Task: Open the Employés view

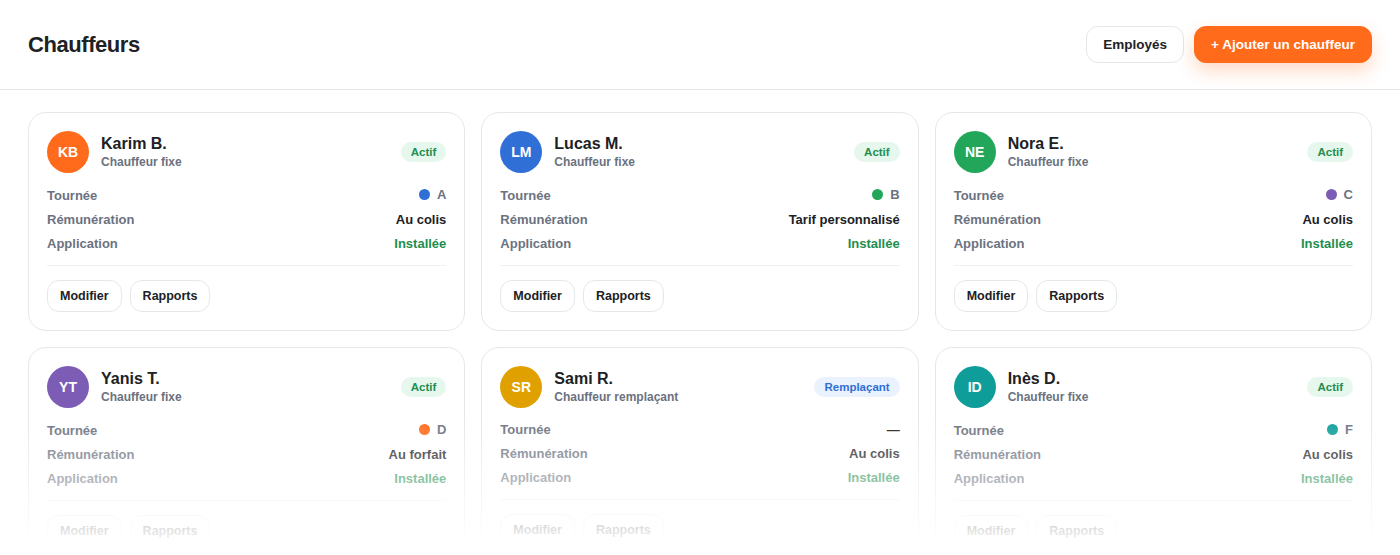Action: [x=1135, y=45]
